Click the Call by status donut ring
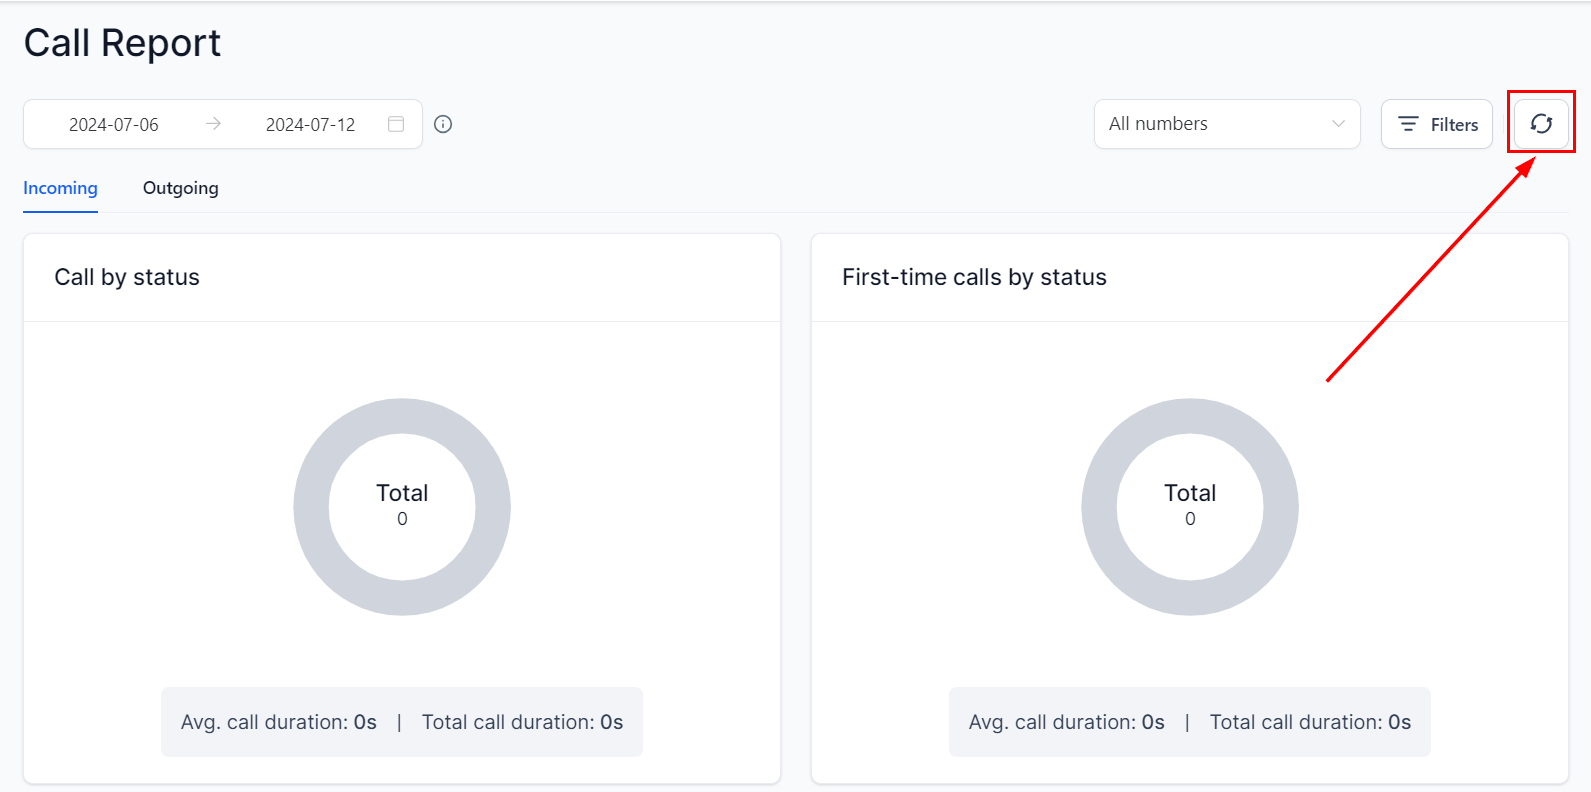 click(x=311, y=507)
